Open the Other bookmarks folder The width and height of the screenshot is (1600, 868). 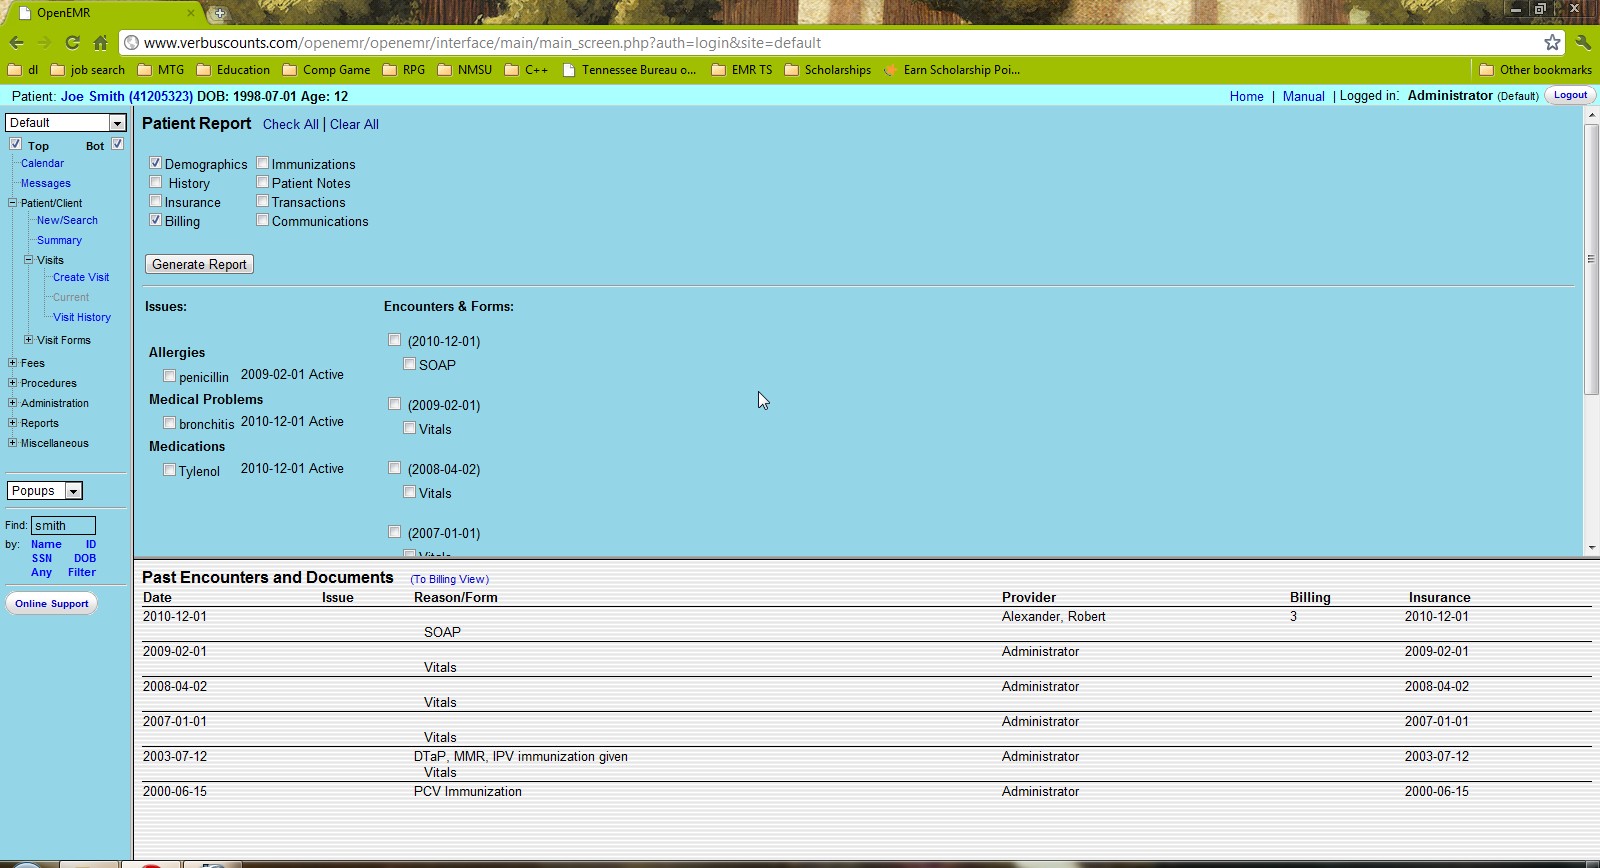point(1535,70)
